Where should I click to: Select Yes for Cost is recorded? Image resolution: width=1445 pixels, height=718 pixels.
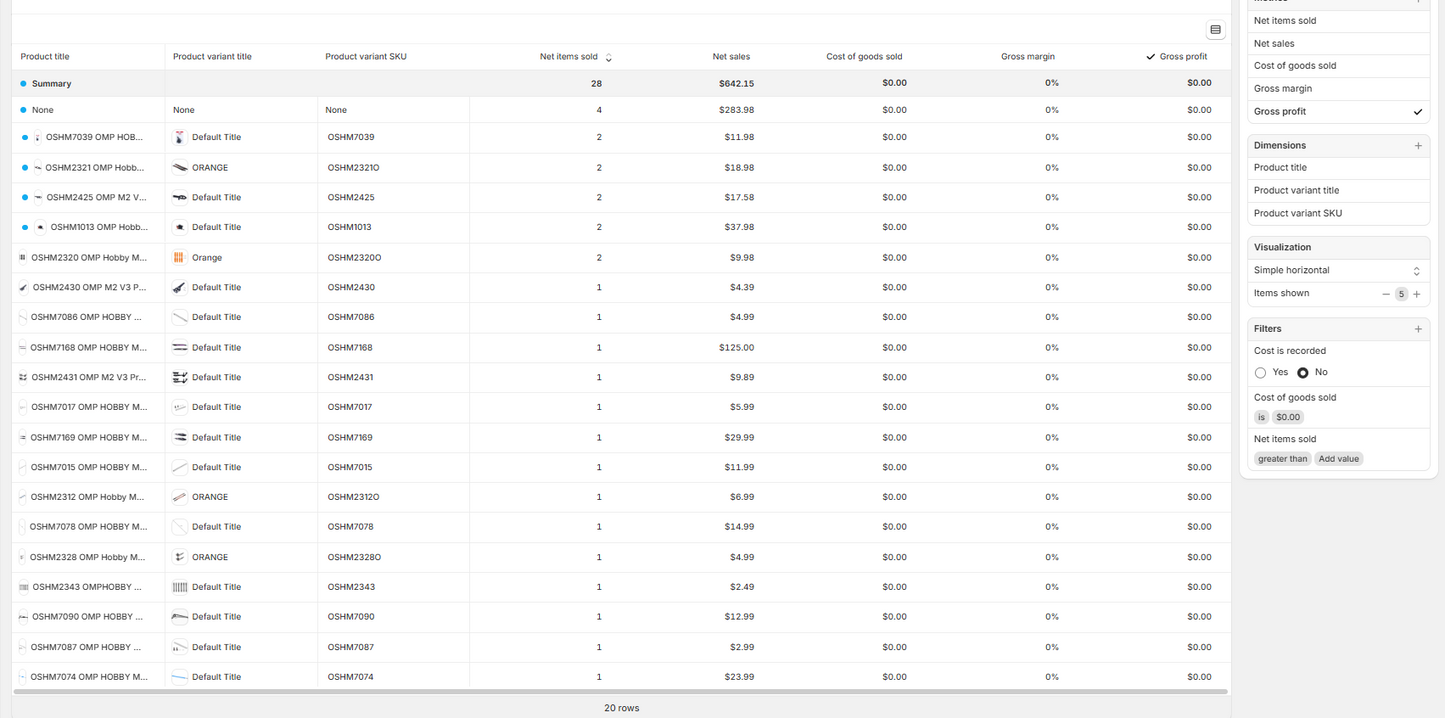[x=1260, y=373]
